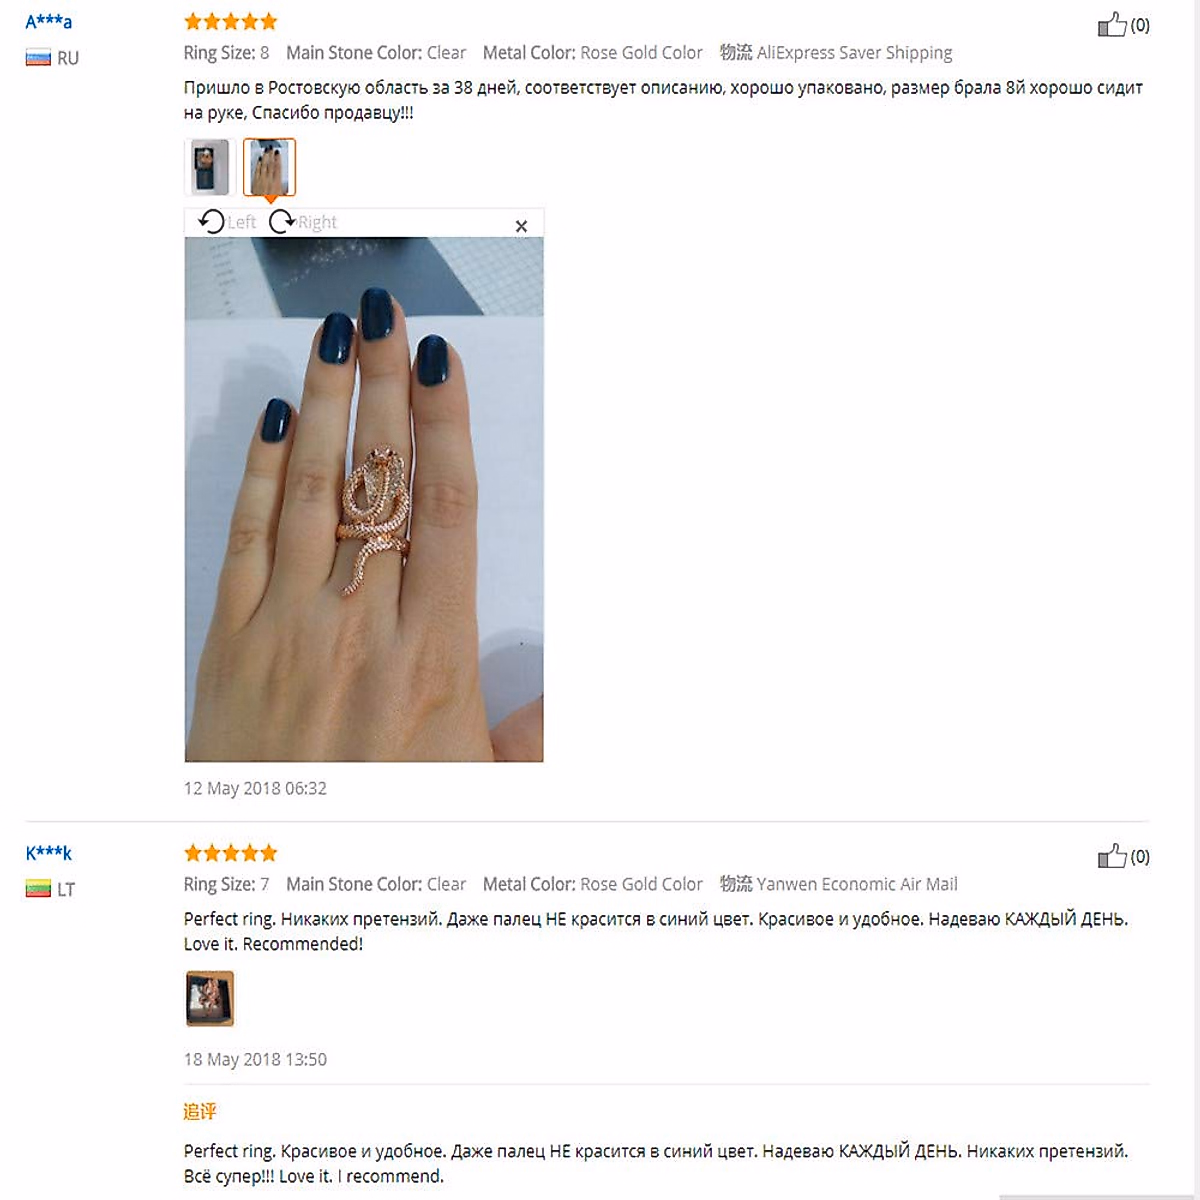Click AliExpress Saver Shipping label
1200x1200 pixels.
[854, 53]
